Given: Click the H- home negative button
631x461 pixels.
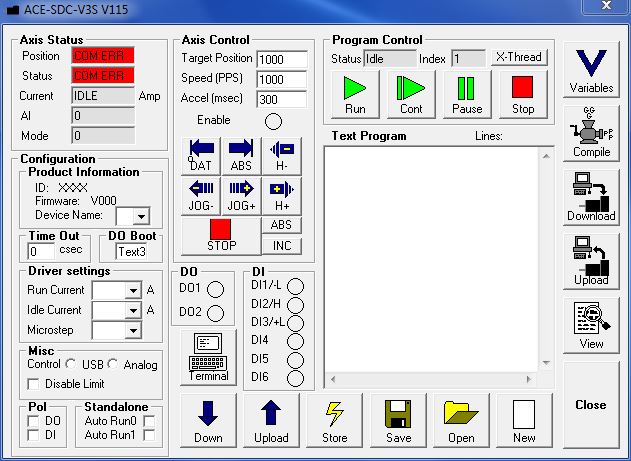Looking at the screenshot, I should (x=282, y=154).
